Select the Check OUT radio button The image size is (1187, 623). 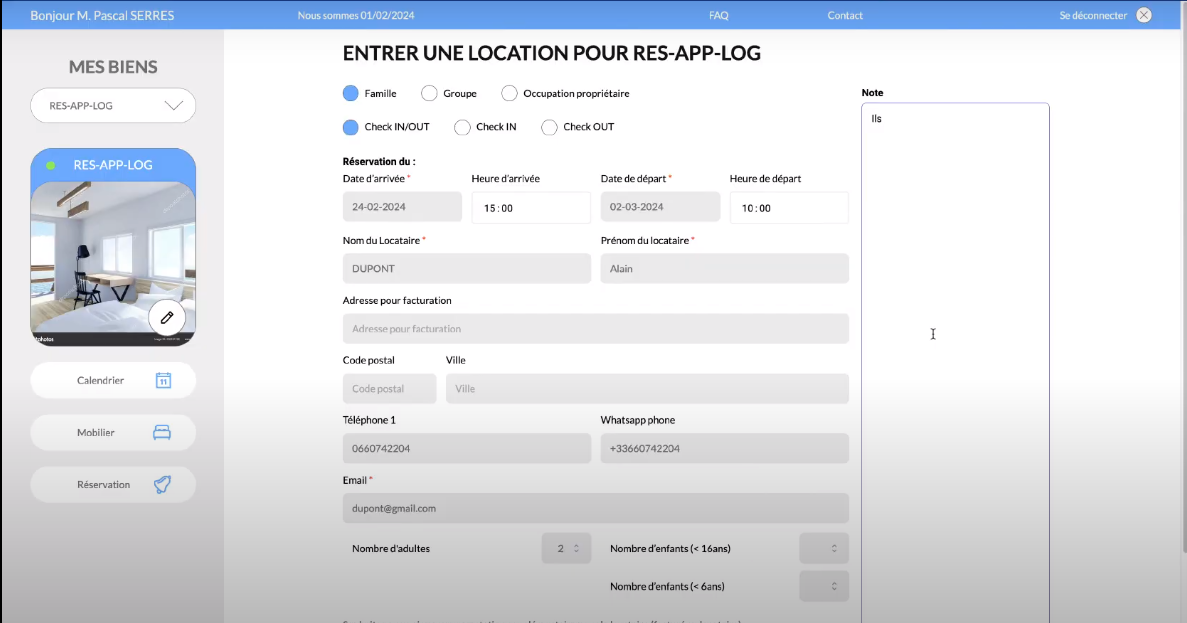point(549,127)
